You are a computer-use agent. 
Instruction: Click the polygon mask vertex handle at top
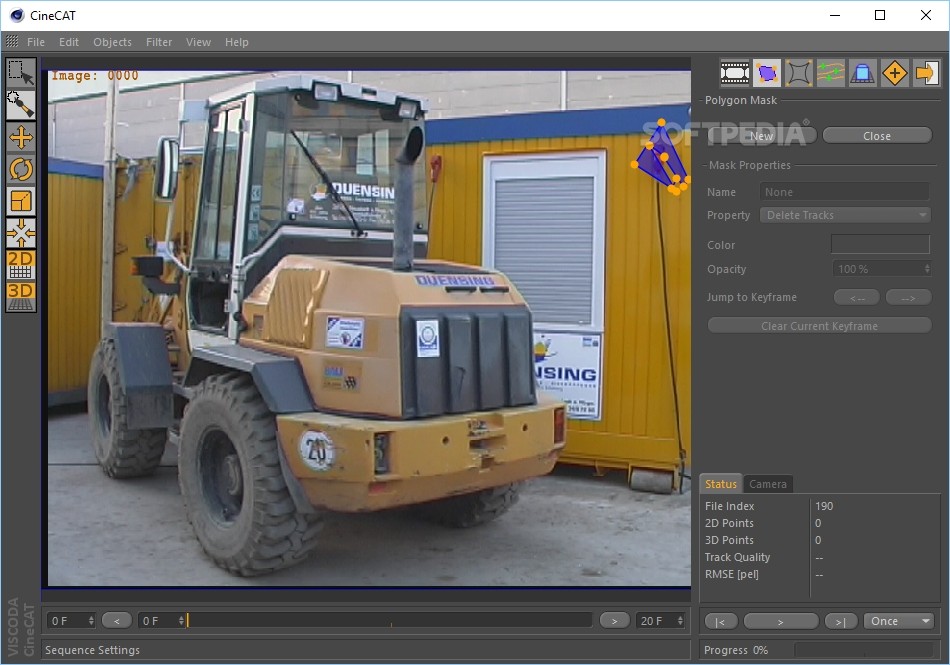pos(661,123)
